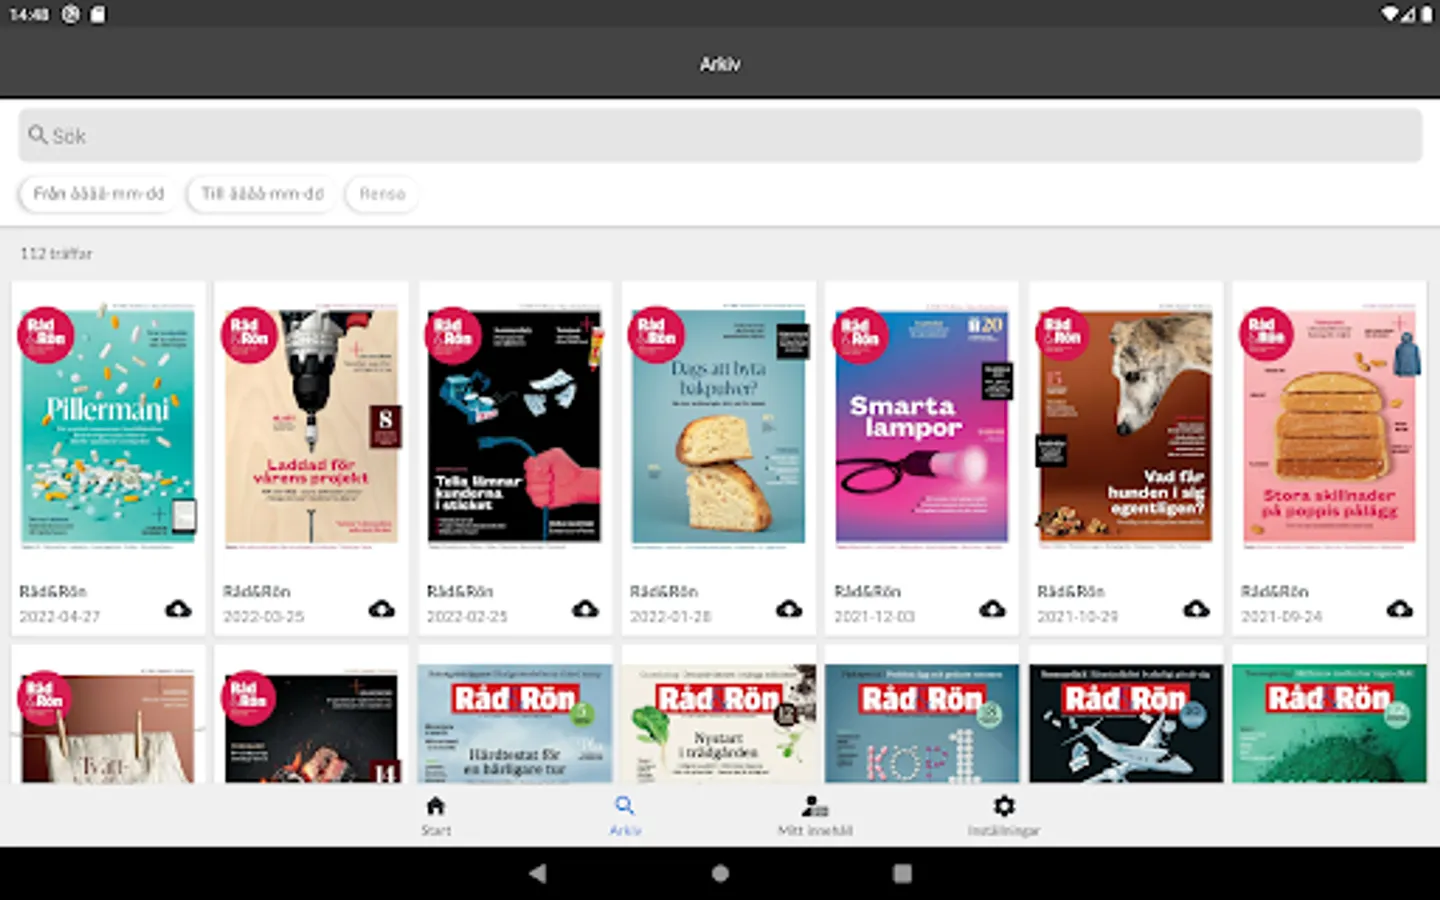Image resolution: width=1440 pixels, height=900 pixels.
Task: Open the Dags att byta bakpulver cover
Action: (x=719, y=427)
